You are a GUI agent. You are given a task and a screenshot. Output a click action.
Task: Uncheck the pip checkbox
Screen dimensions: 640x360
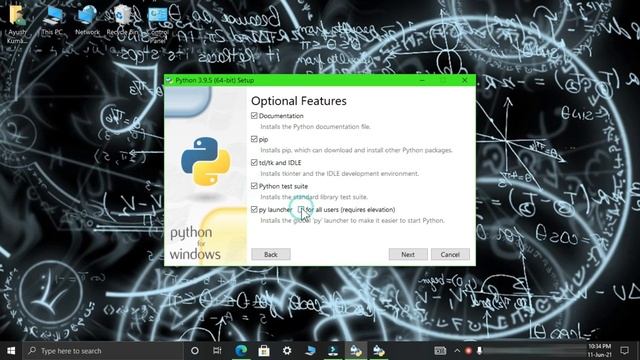tap(254, 139)
